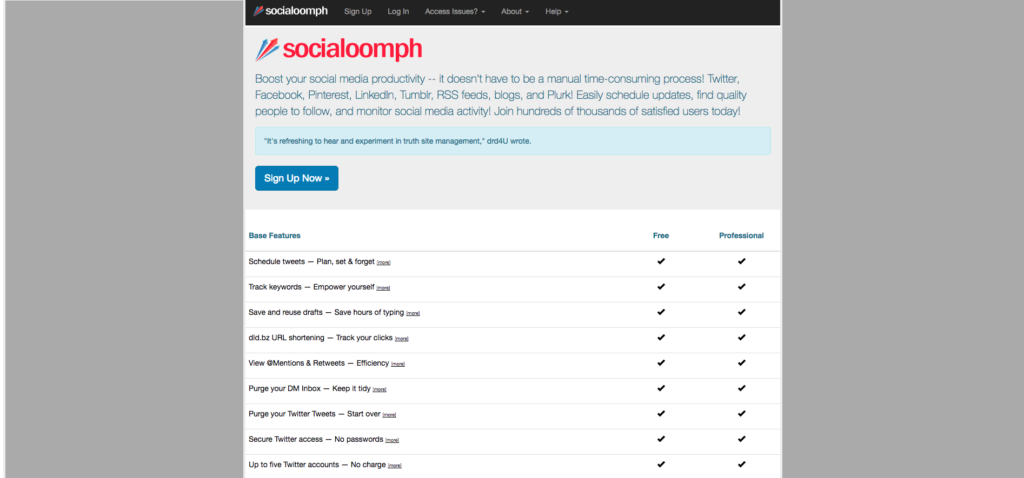Click the socialoomph logo in navbar
The height and width of the screenshot is (478, 1024).
pos(291,11)
